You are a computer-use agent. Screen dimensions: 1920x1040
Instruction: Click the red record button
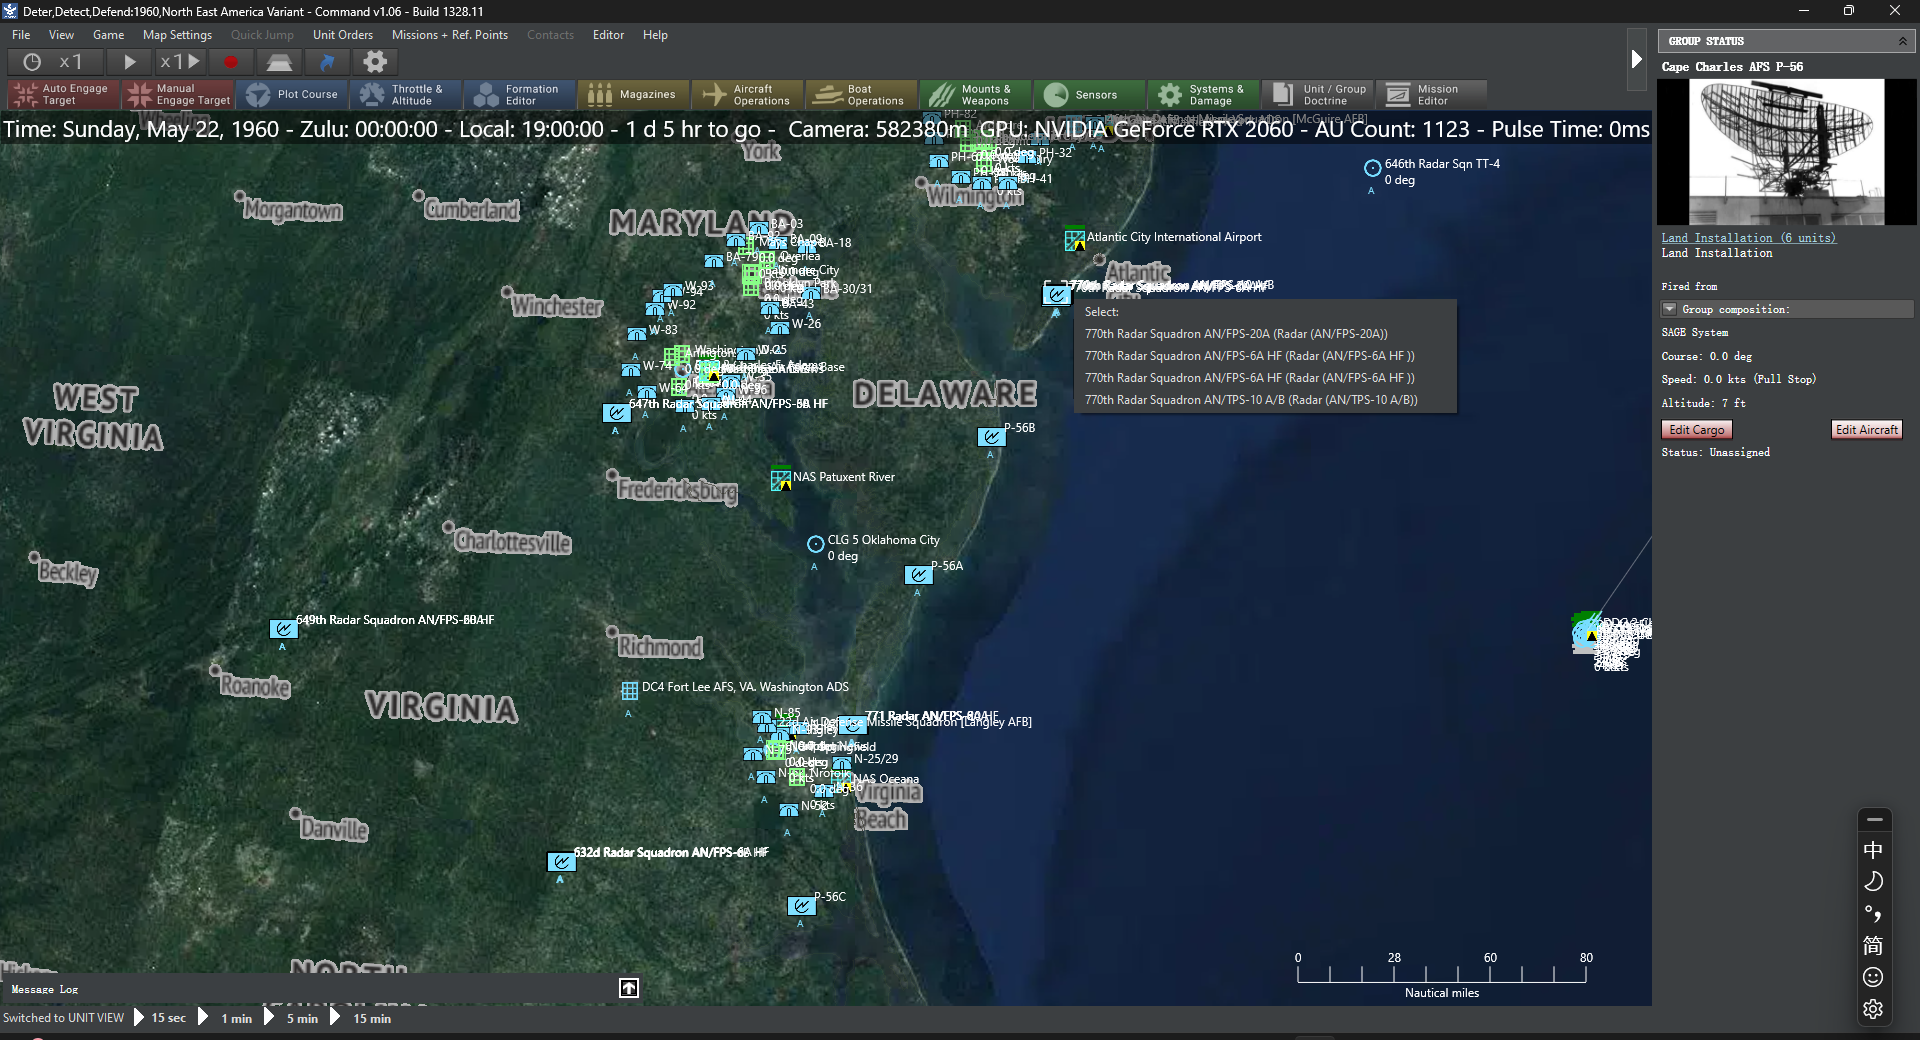(231, 62)
